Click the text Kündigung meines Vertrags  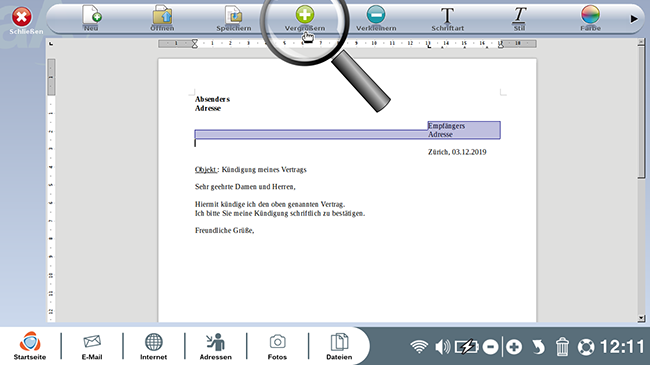264,169
